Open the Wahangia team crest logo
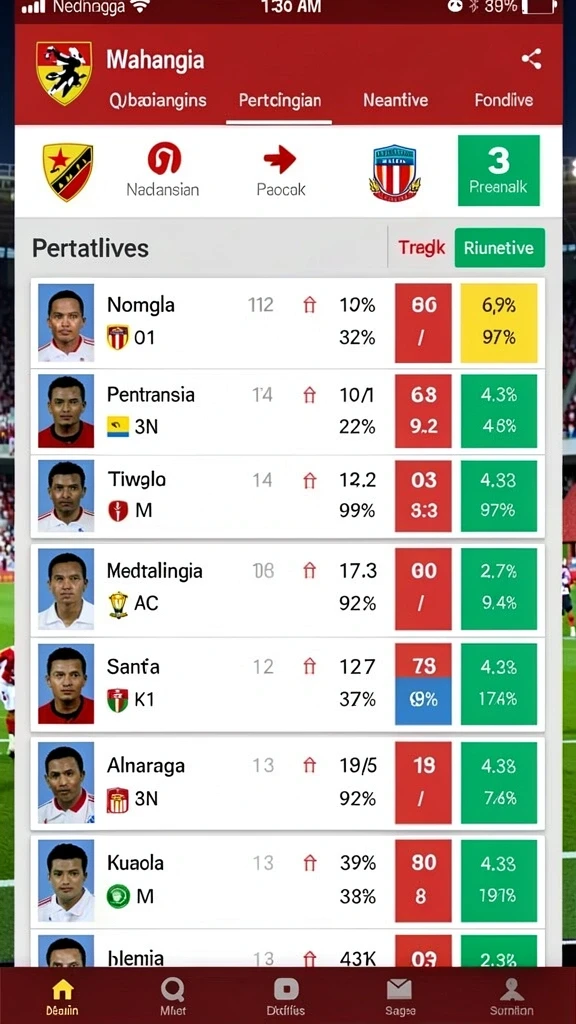The height and width of the screenshot is (1024, 576). 63,72
